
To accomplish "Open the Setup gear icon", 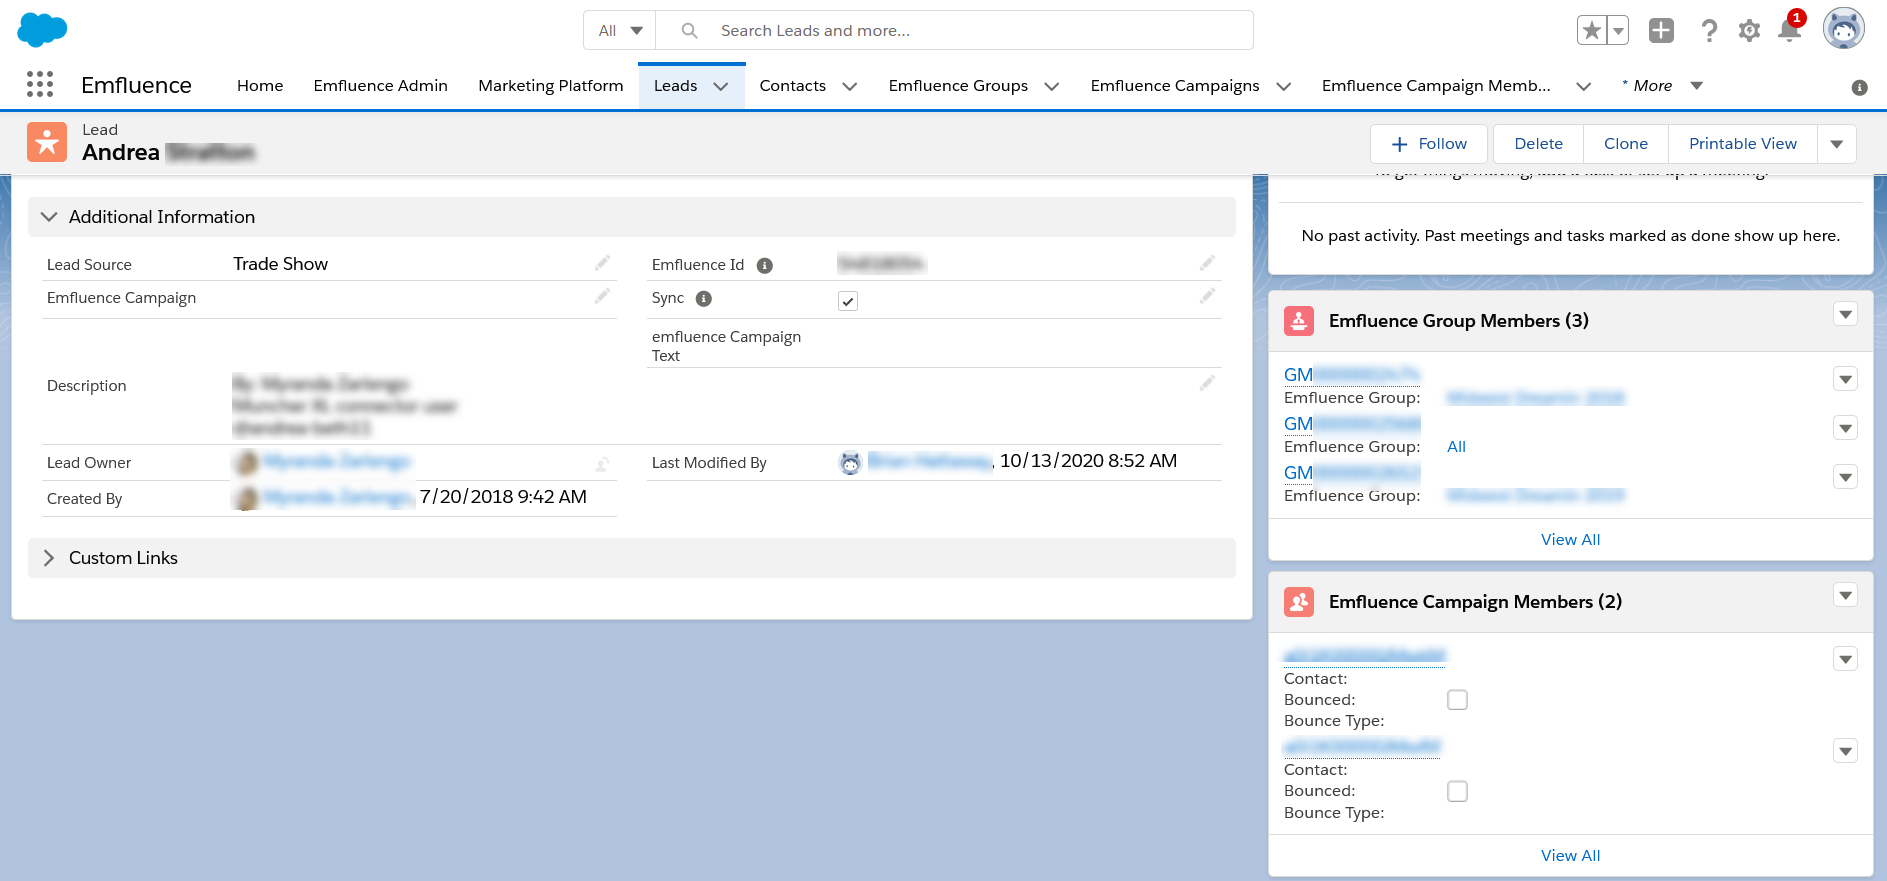I will (x=1749, y=31).
